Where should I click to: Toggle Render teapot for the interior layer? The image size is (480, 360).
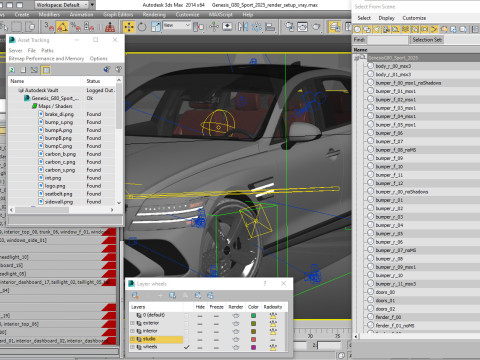coord(236,331)
